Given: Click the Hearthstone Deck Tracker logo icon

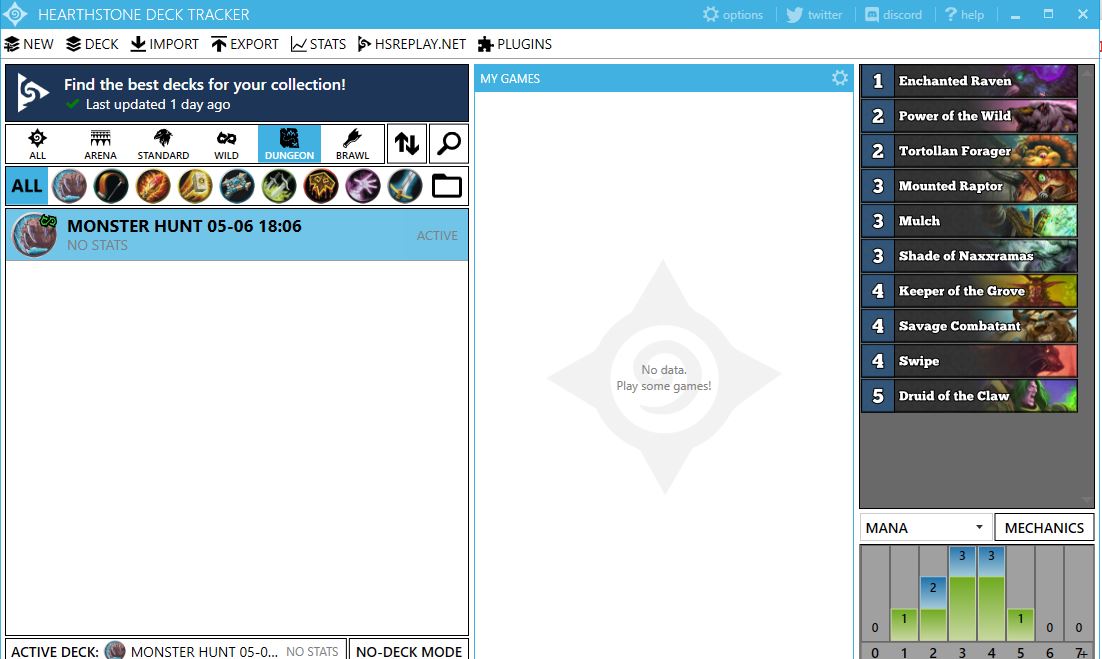Looking at the screenshot, I should coord(15,14).
